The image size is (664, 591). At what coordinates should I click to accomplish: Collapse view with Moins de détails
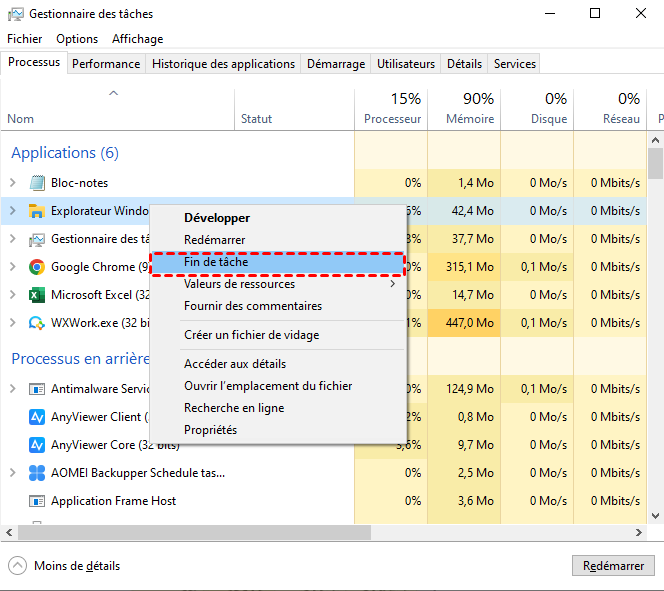point(66,566)
